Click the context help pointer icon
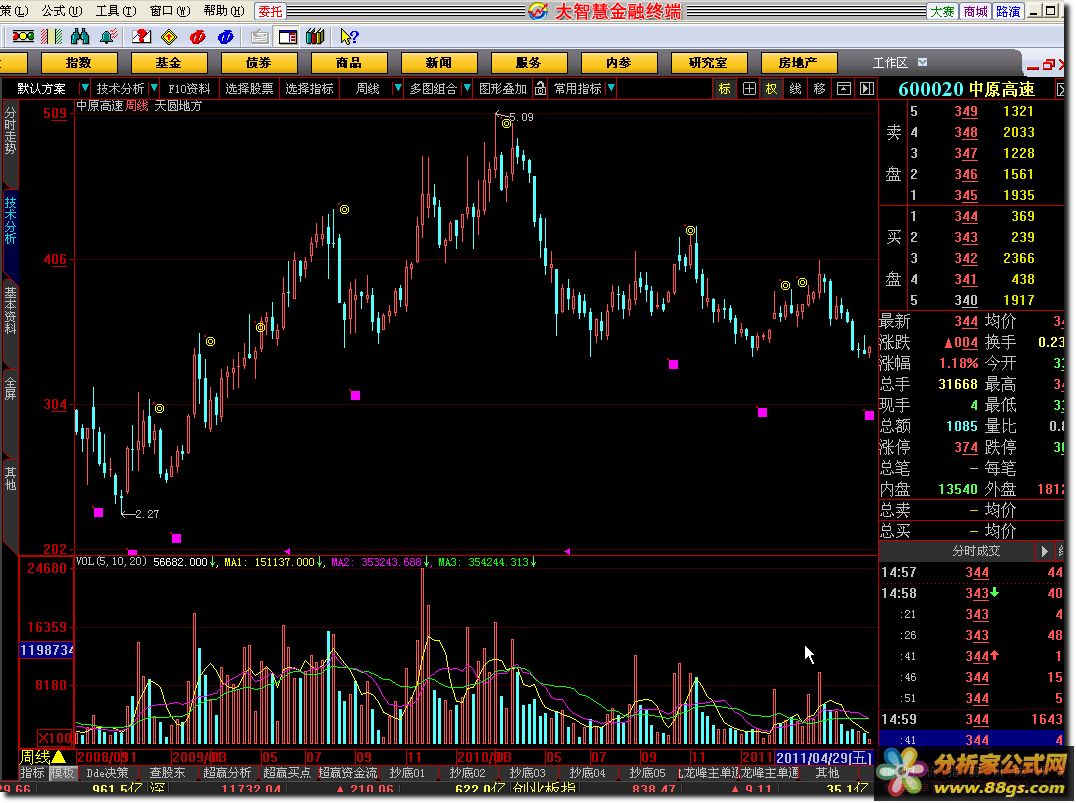Screen dimensions: 1076x803 coord(349,36)
